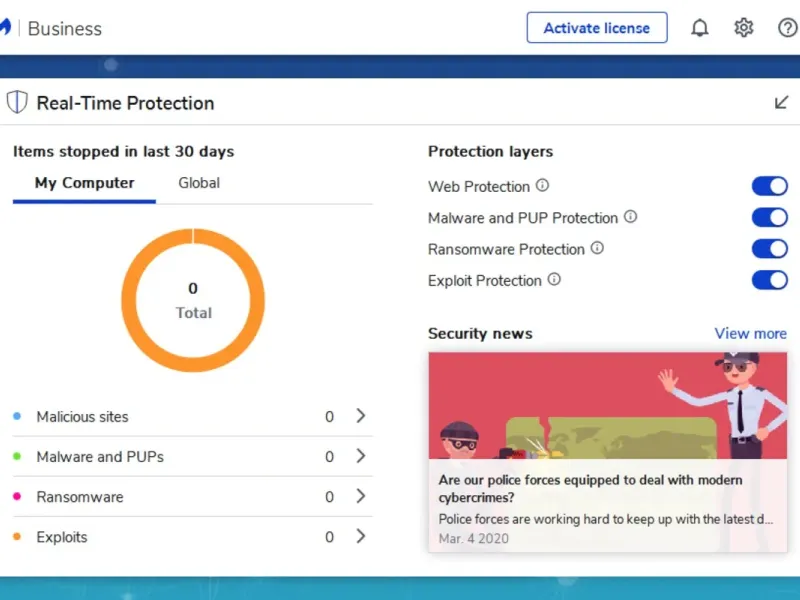This screenshot has height=600, width=800.
Task: Expand the Malware and PUPs chevron
Action: click(361, 456)
